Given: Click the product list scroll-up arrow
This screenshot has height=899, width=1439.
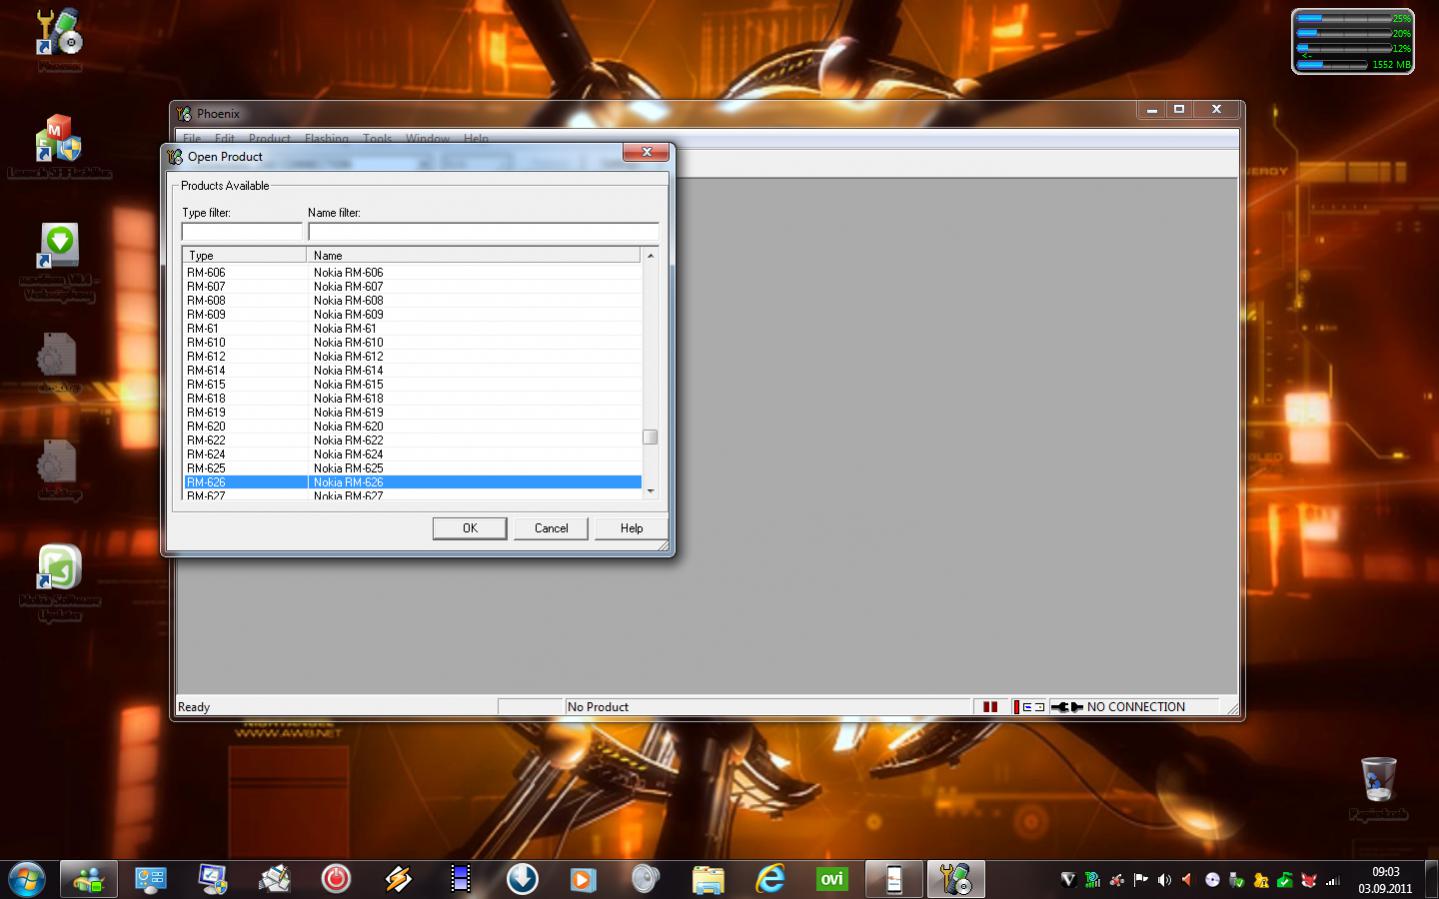Looking at the screenshot, I should pos(650,256).
